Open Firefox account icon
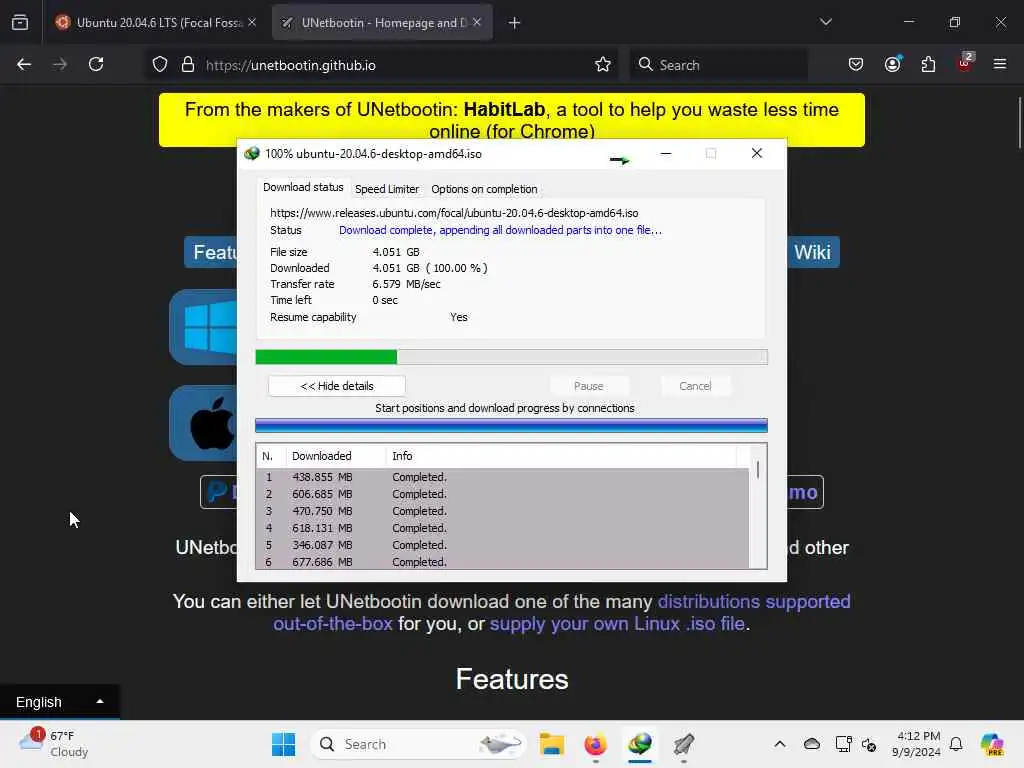Viewport: 1024px width, 768px height. coord(893,64)
